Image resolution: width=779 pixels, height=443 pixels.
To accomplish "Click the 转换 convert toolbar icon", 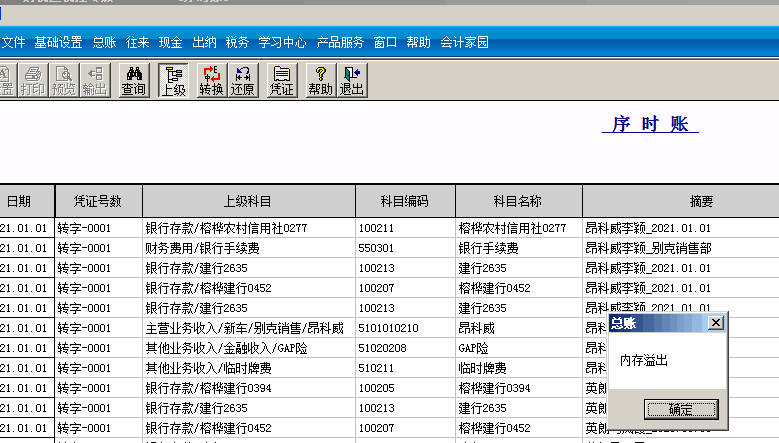I will 212,80.
